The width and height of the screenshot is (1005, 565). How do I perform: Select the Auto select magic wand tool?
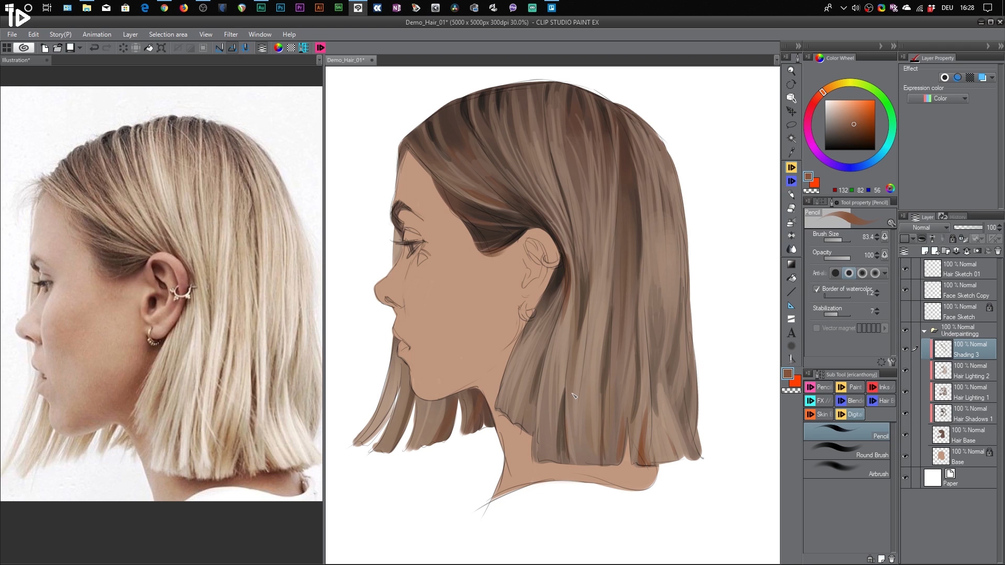coord(792,138)
